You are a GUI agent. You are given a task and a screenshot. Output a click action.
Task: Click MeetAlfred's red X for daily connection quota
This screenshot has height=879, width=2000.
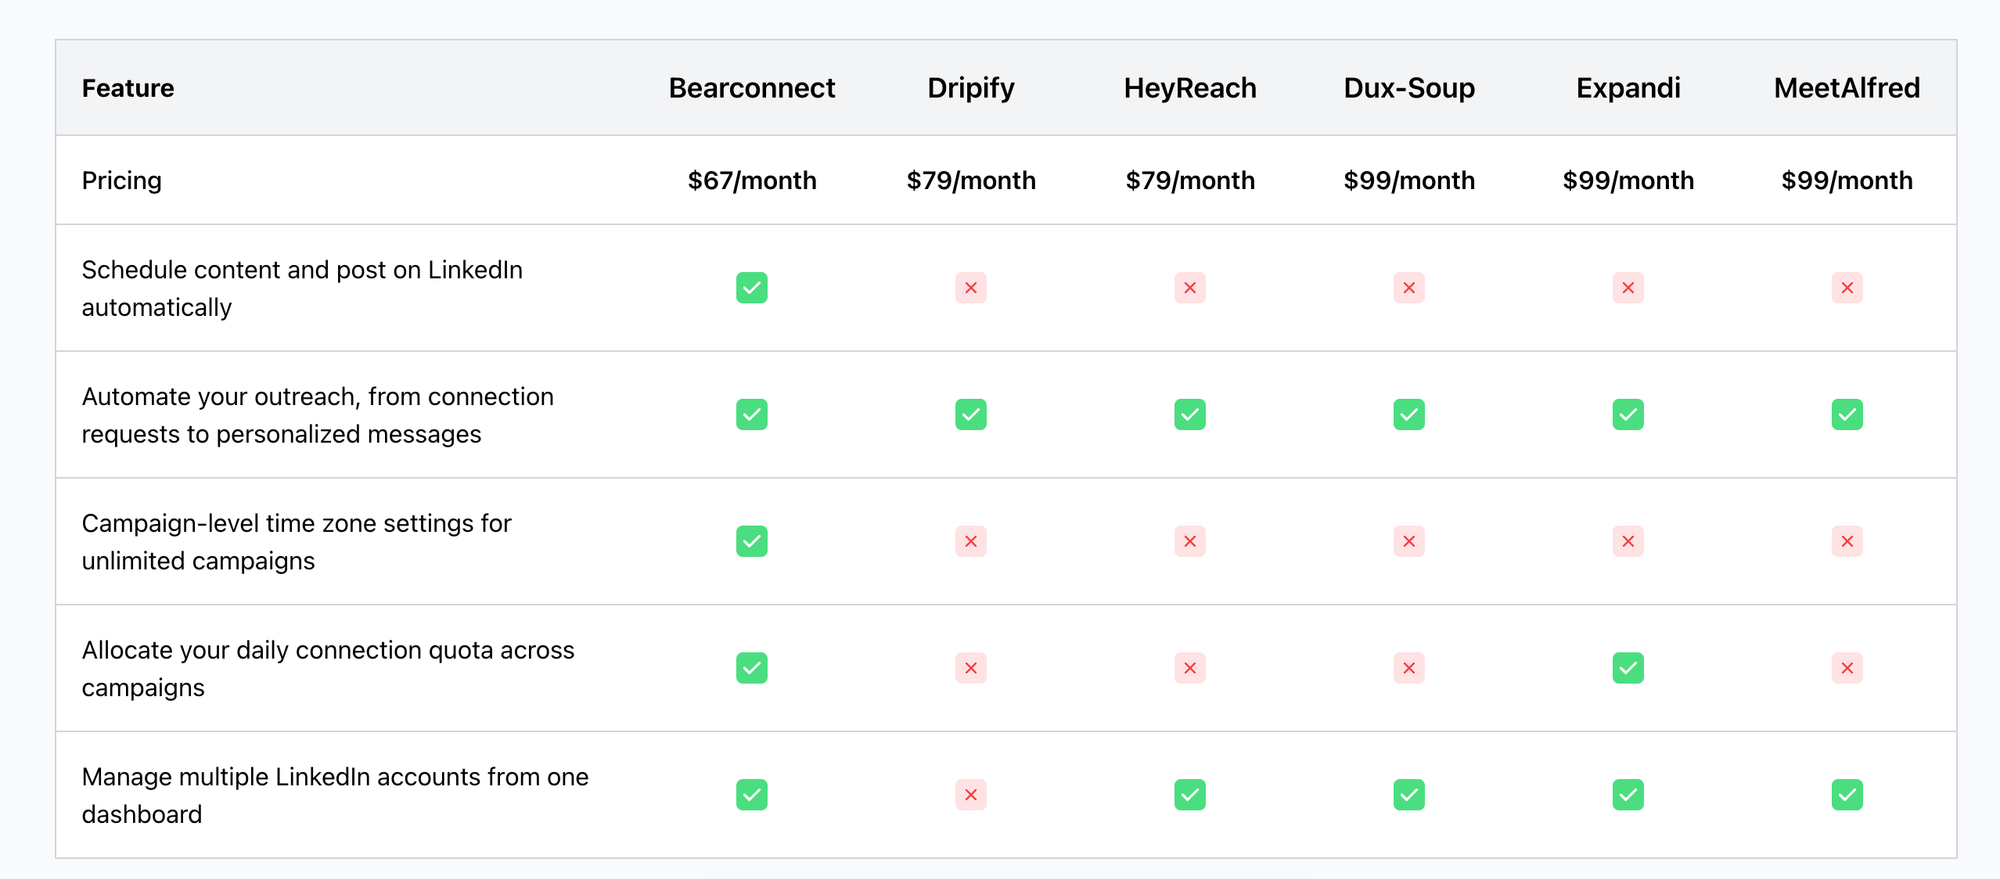point(1847,668)
